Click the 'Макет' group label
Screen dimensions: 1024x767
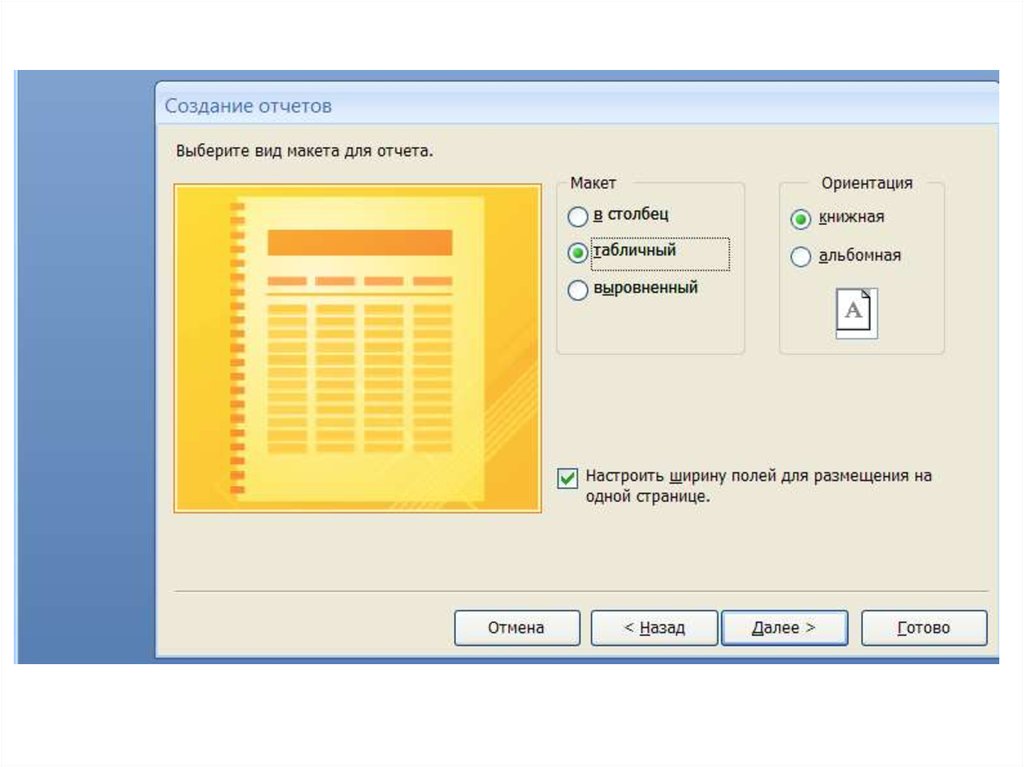pos(593,183)
